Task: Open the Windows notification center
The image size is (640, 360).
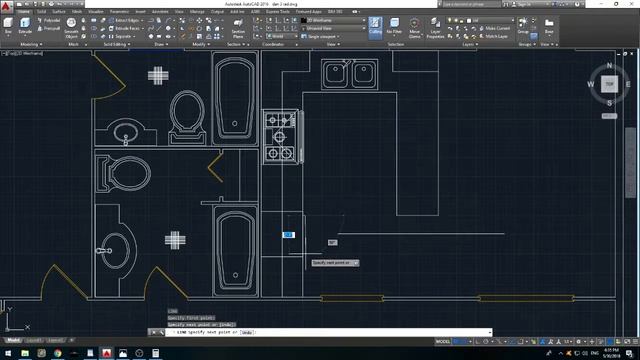Action: (x=629, y=353)
